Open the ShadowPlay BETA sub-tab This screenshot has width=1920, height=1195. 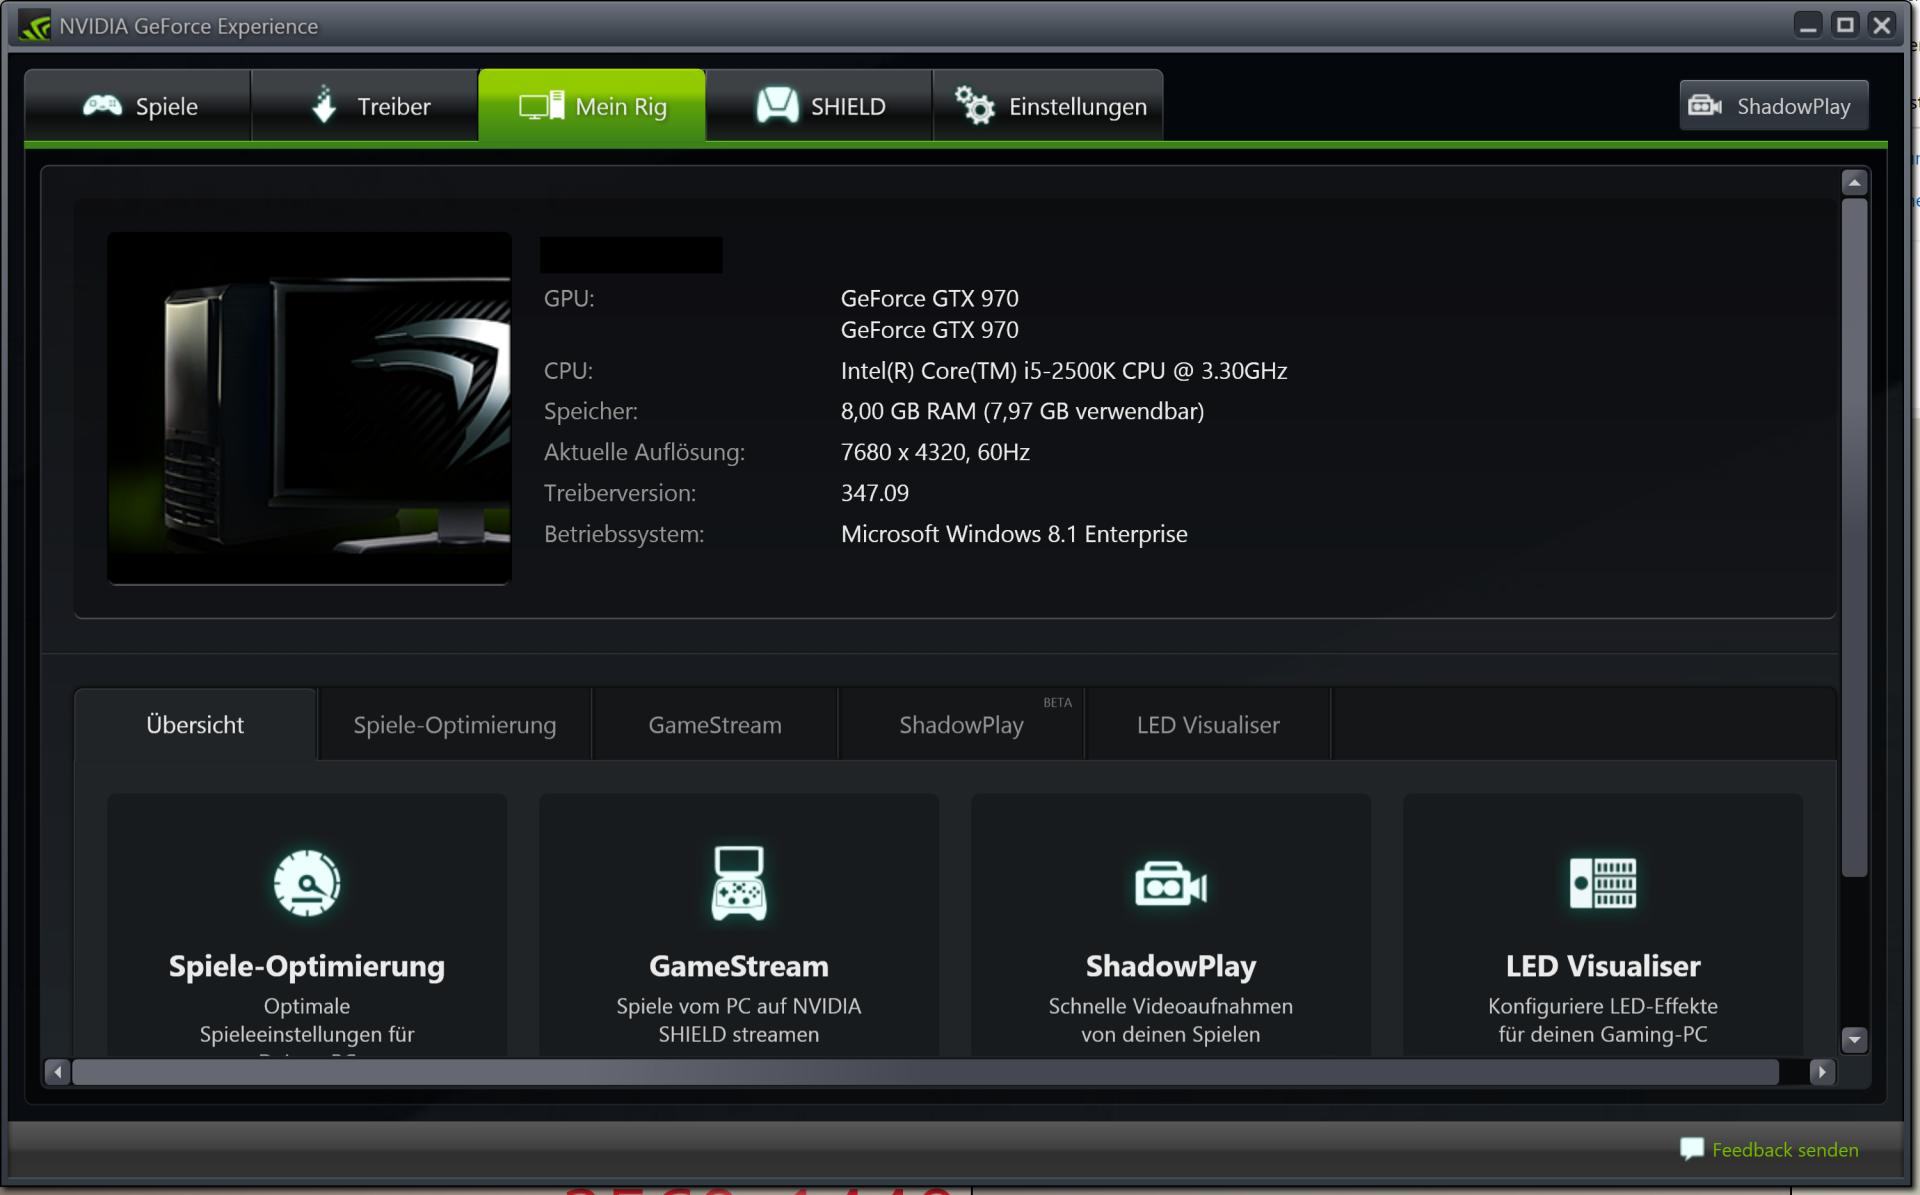pyautogui.click(x=961, y=725)
